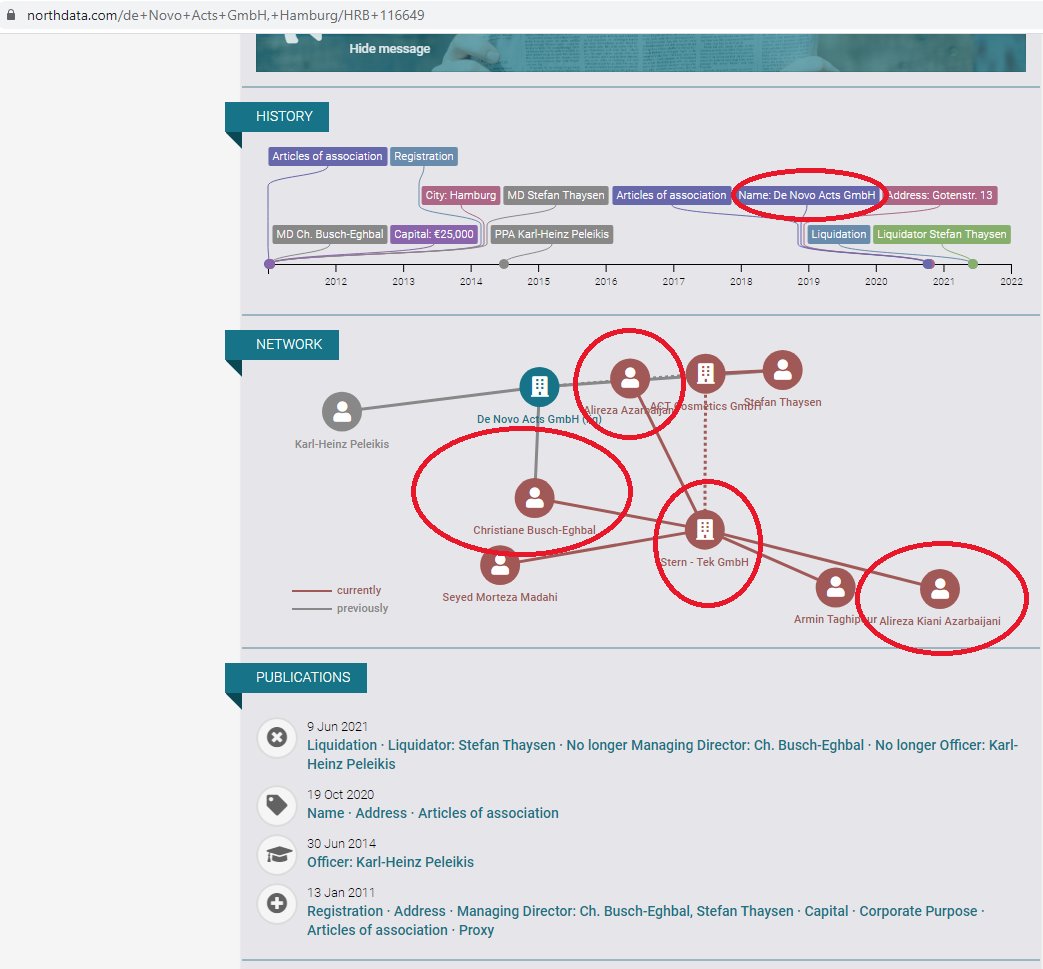Select the MD Stefan Thaysen timeline tag

pos(555,196)
